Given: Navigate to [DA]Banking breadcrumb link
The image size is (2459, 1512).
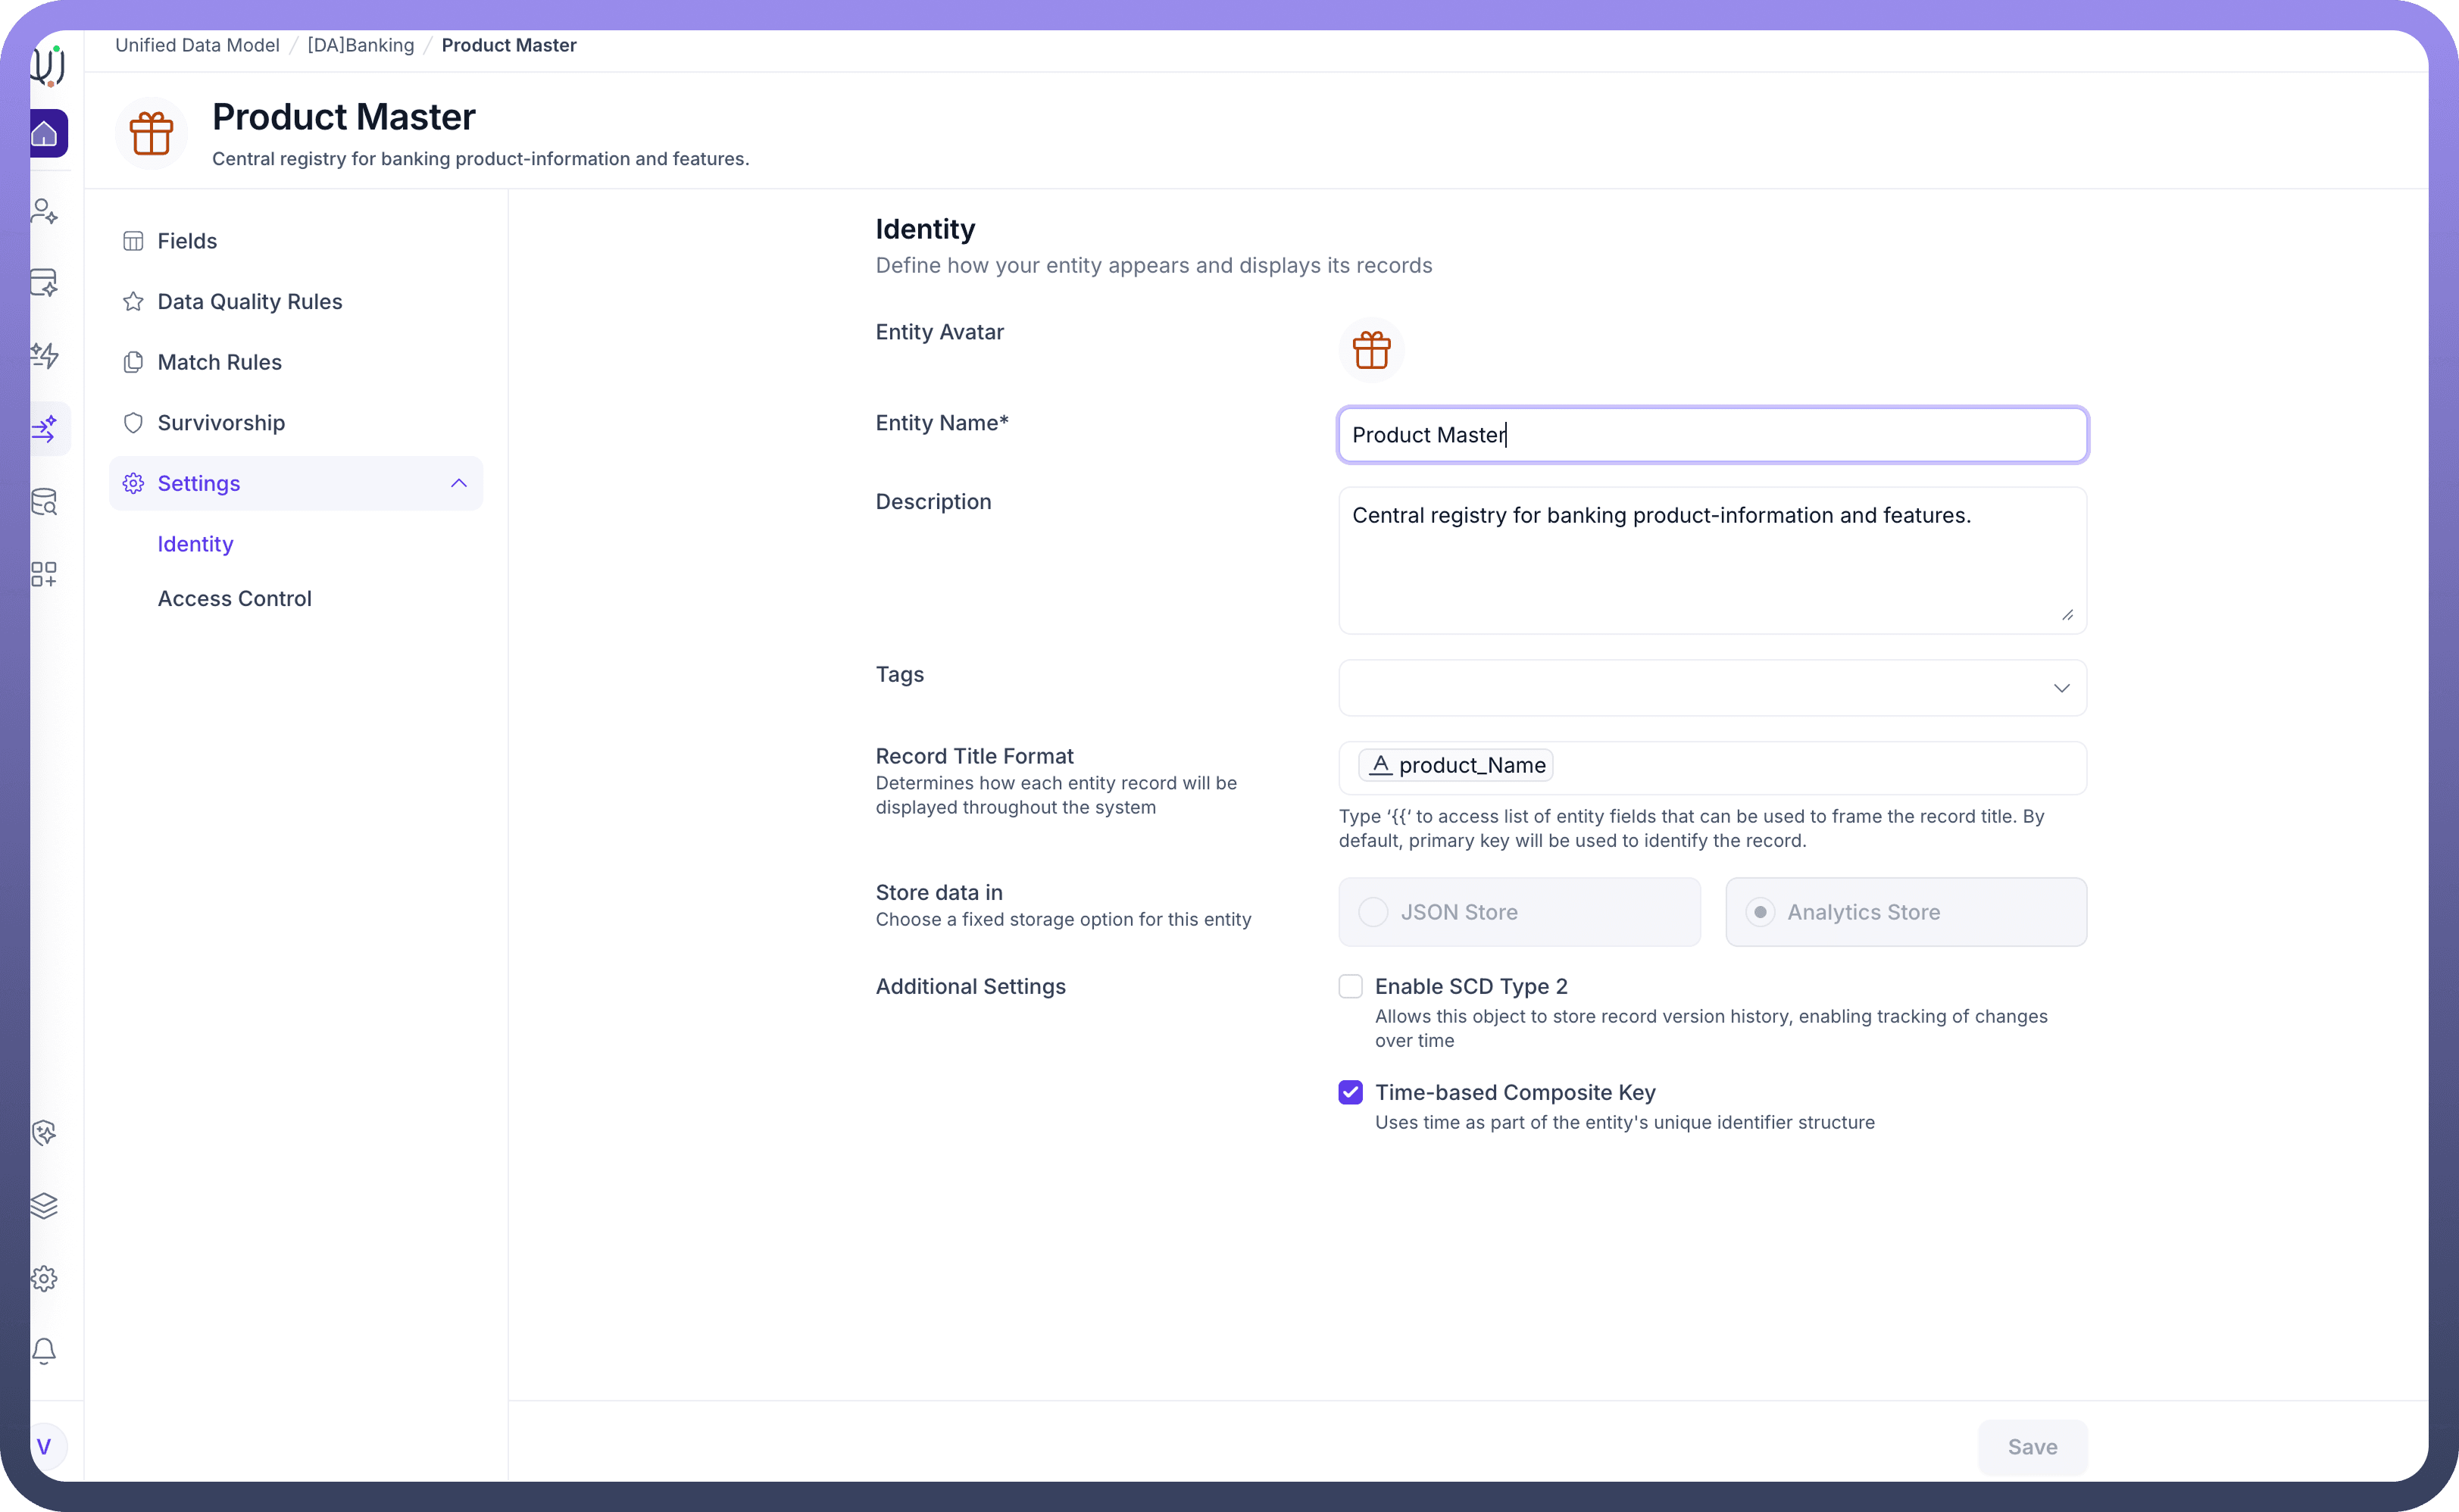Looking at the screenshot, I should click(x=360, y=45).
